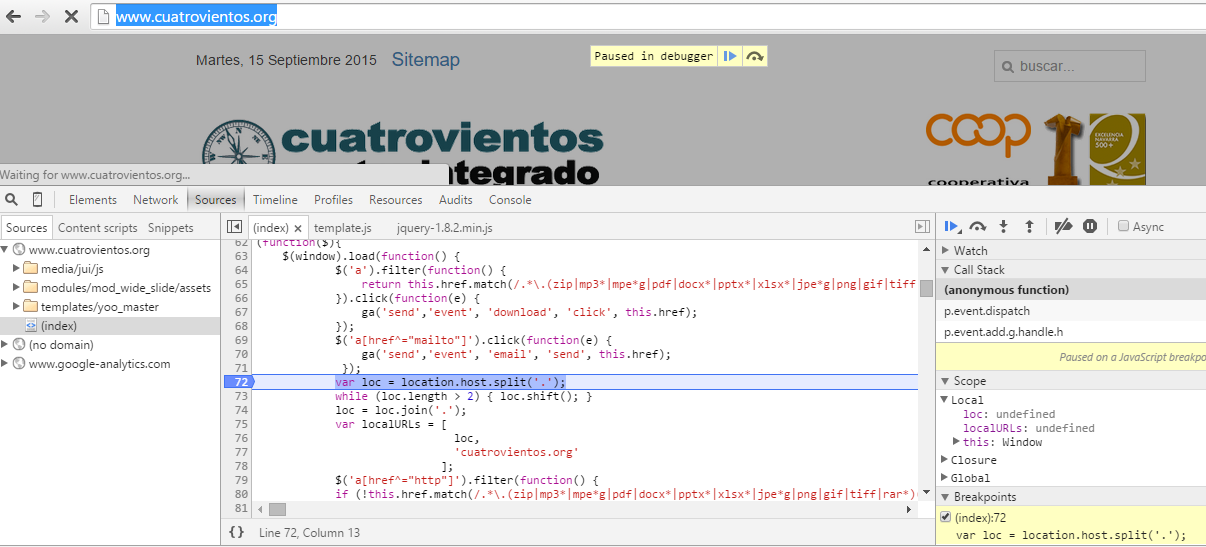The image size is (1206, 547).
Task: Click the loc: undefined variable
Action: [x=1009, y=414]
